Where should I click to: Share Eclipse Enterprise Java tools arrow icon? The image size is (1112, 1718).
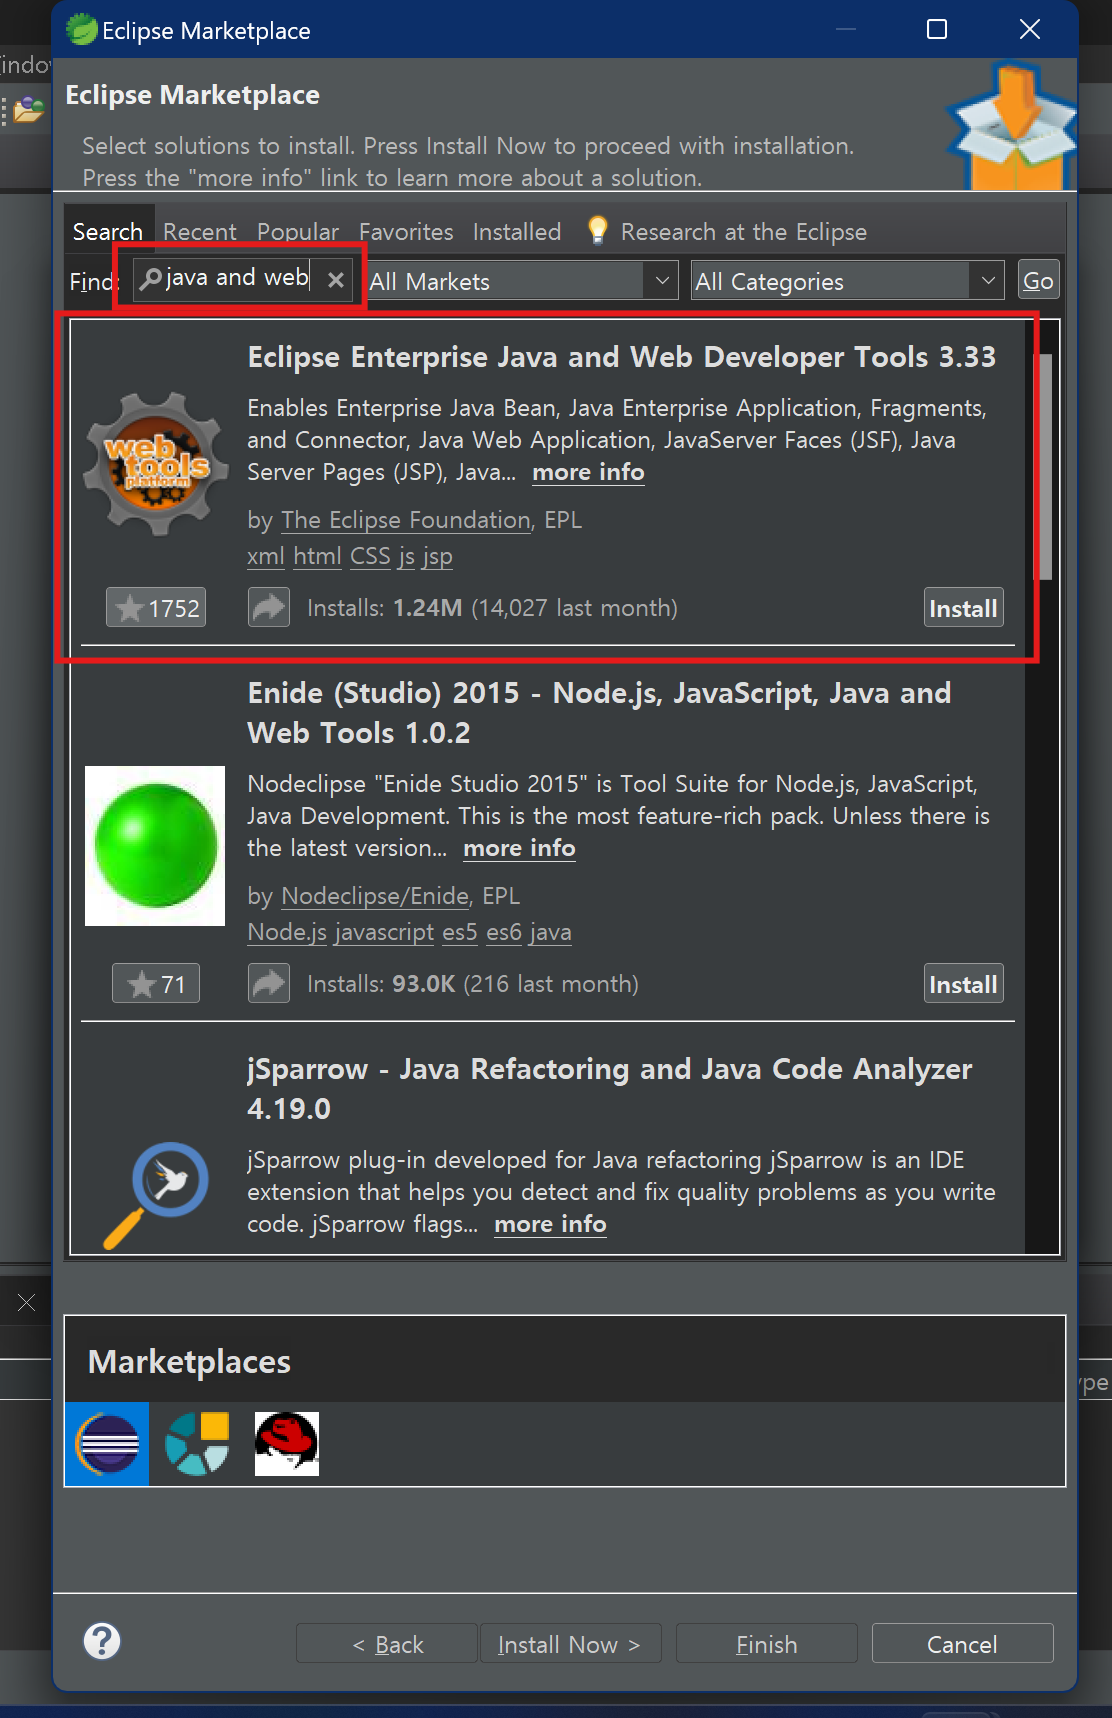269,608
